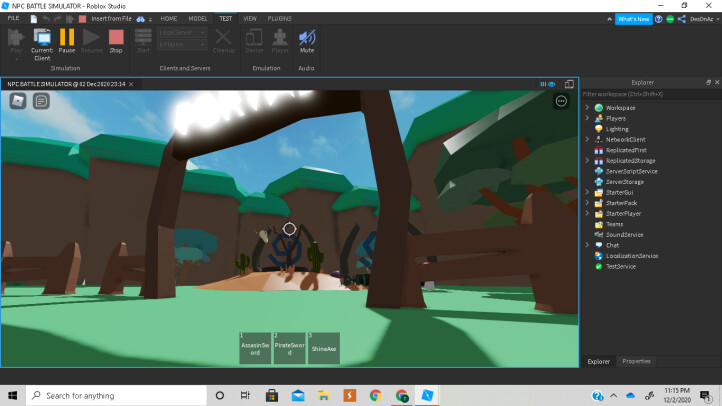
Task: Select ReplicatedFirst in the Explorer
Action: click(626, 150)
